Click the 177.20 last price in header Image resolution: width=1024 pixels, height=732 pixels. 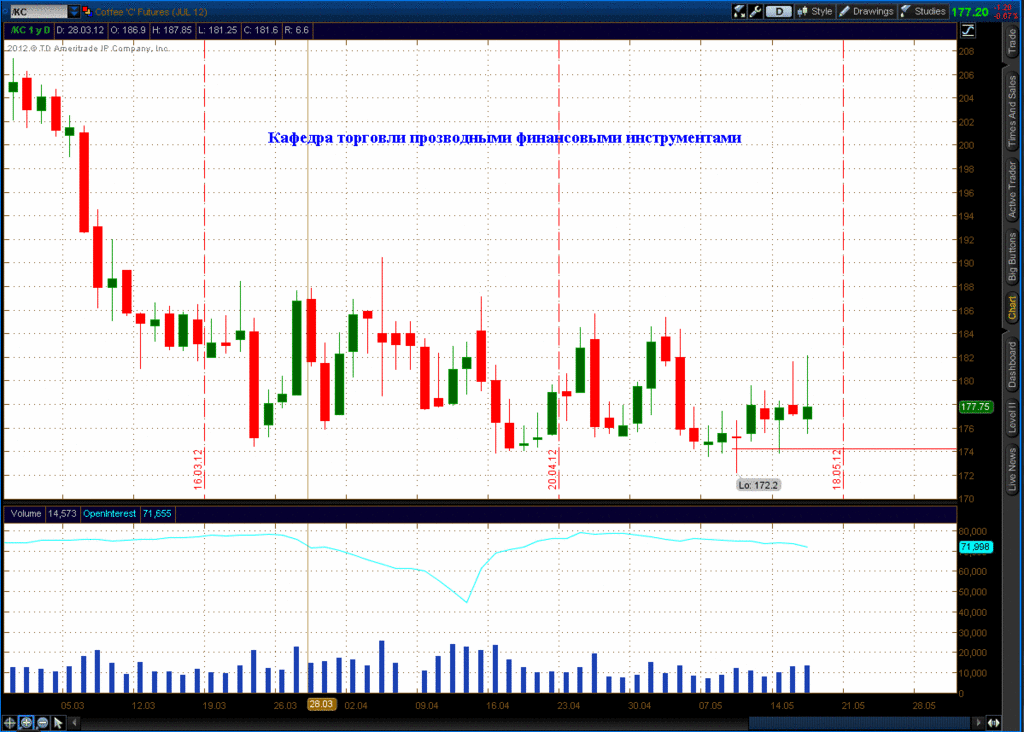(970, 12)
